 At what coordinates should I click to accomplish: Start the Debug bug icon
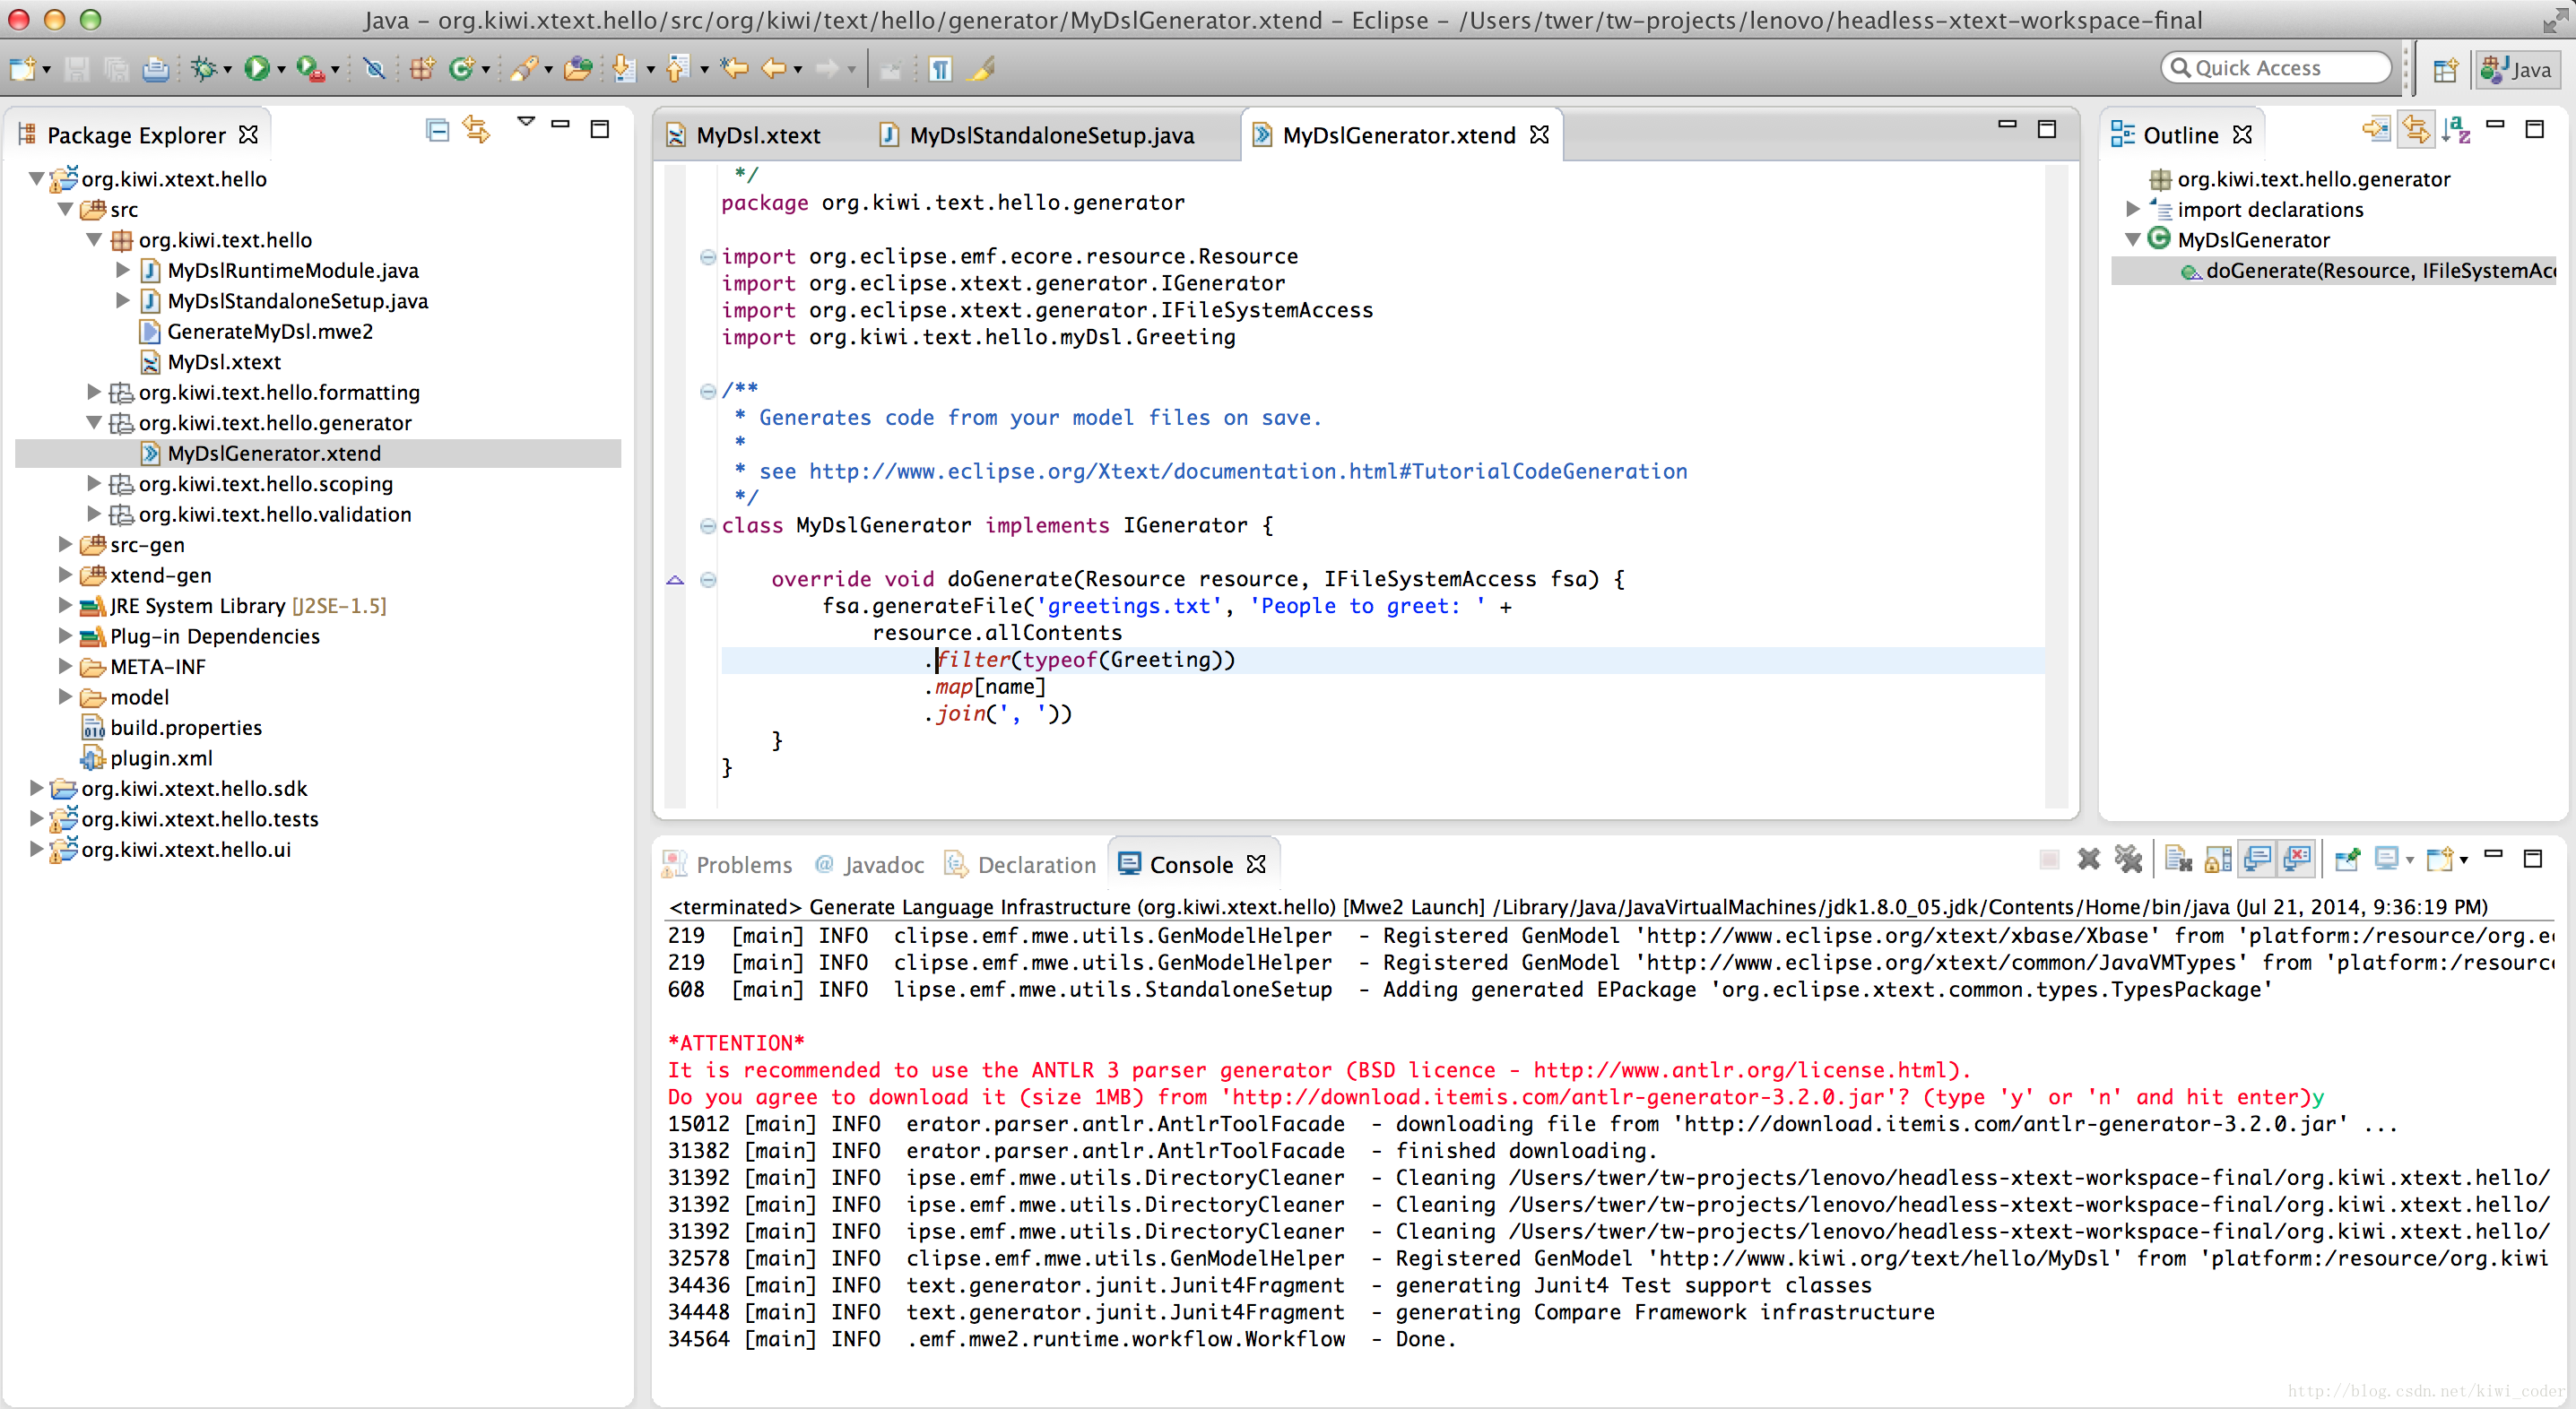[204, 69]
